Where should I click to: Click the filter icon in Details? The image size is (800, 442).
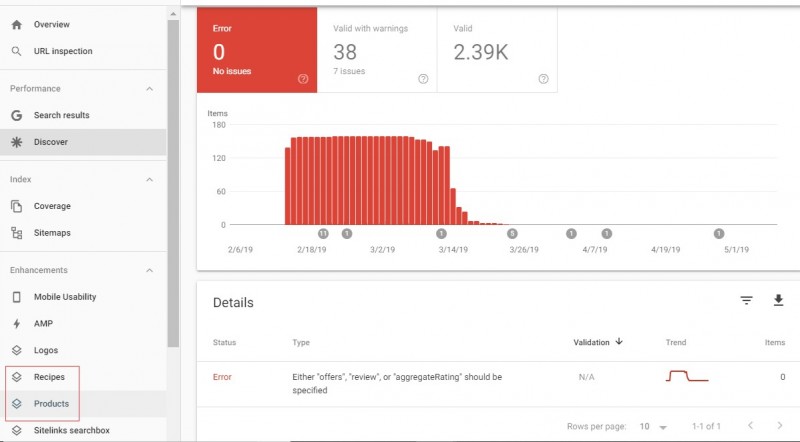pyautogui.click(x=746, y=301)
